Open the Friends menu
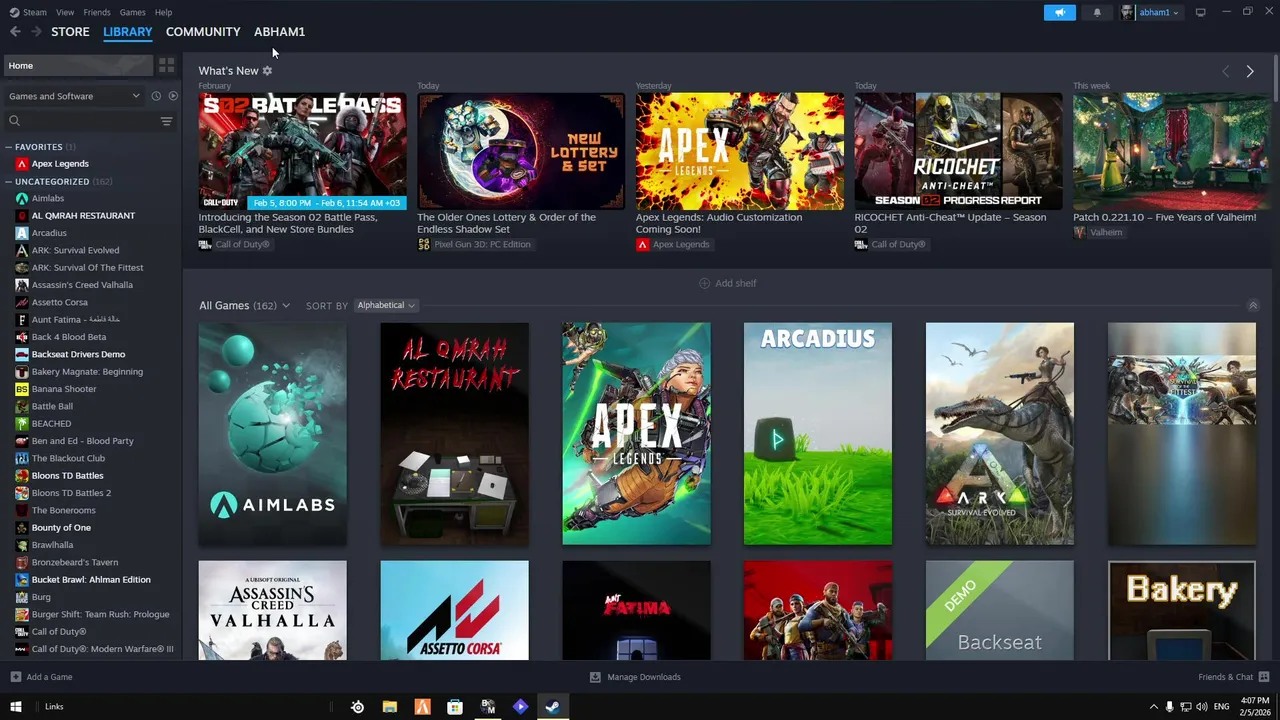1280x720 pixels. tap(97, 12)
